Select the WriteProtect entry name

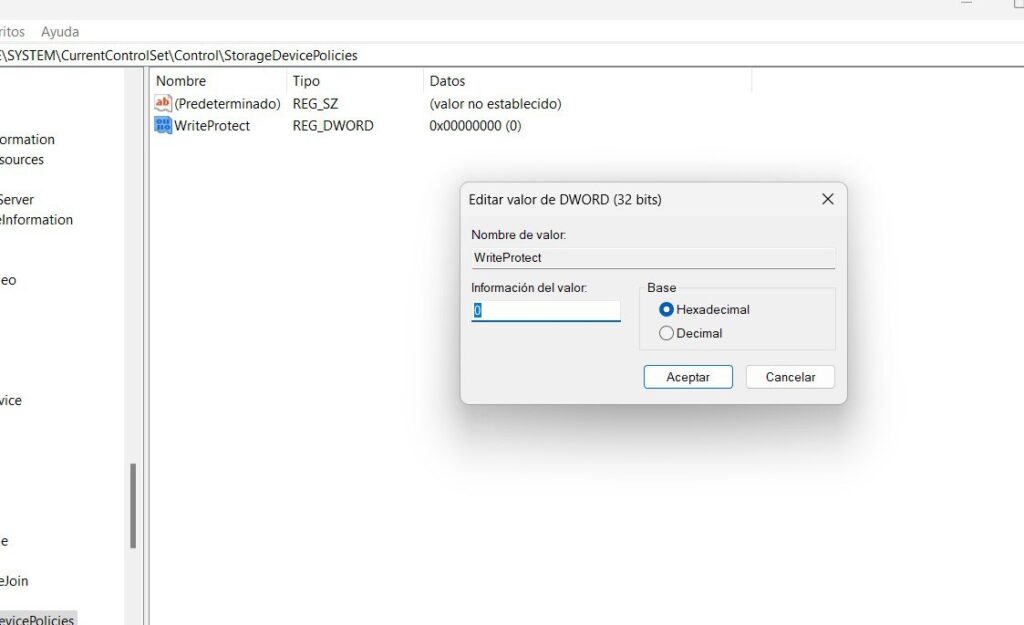(212, 125)
